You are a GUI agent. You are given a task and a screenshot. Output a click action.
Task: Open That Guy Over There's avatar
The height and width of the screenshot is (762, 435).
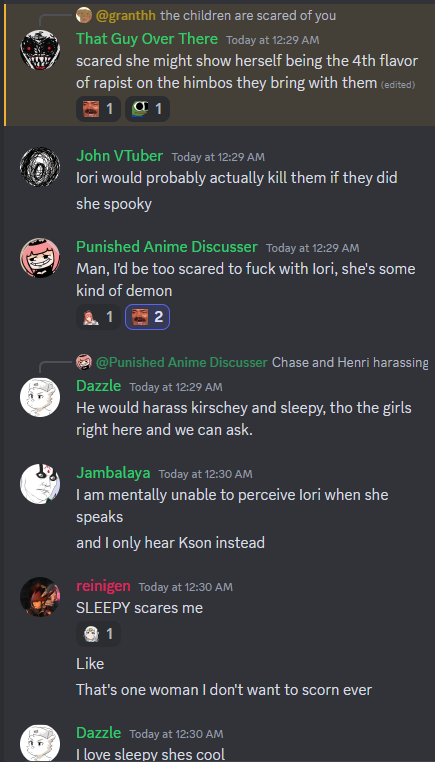coord(40,50)
